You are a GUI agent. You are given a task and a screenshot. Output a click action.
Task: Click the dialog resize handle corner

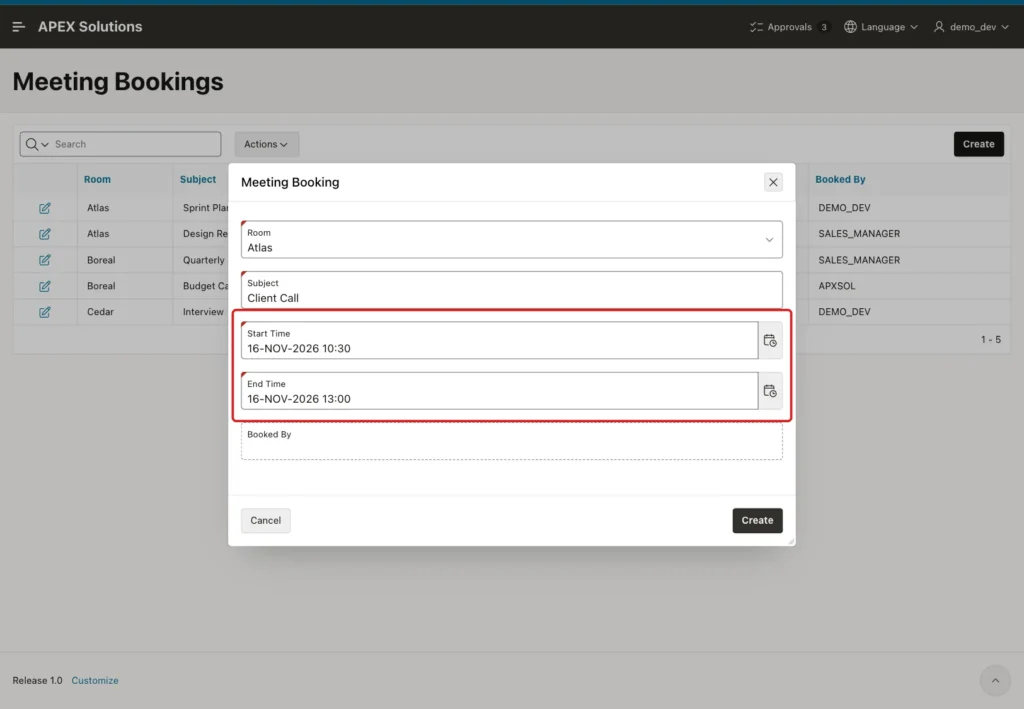[x=791, y=541]
